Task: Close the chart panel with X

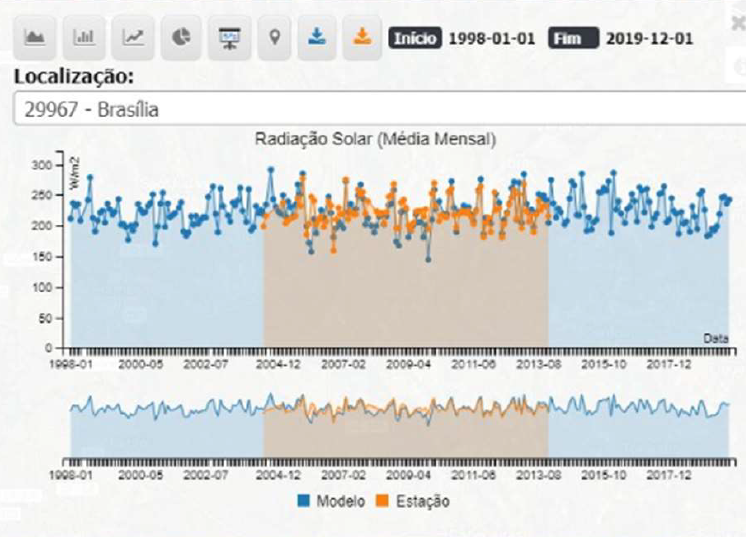Action: (x=738, y=24)
